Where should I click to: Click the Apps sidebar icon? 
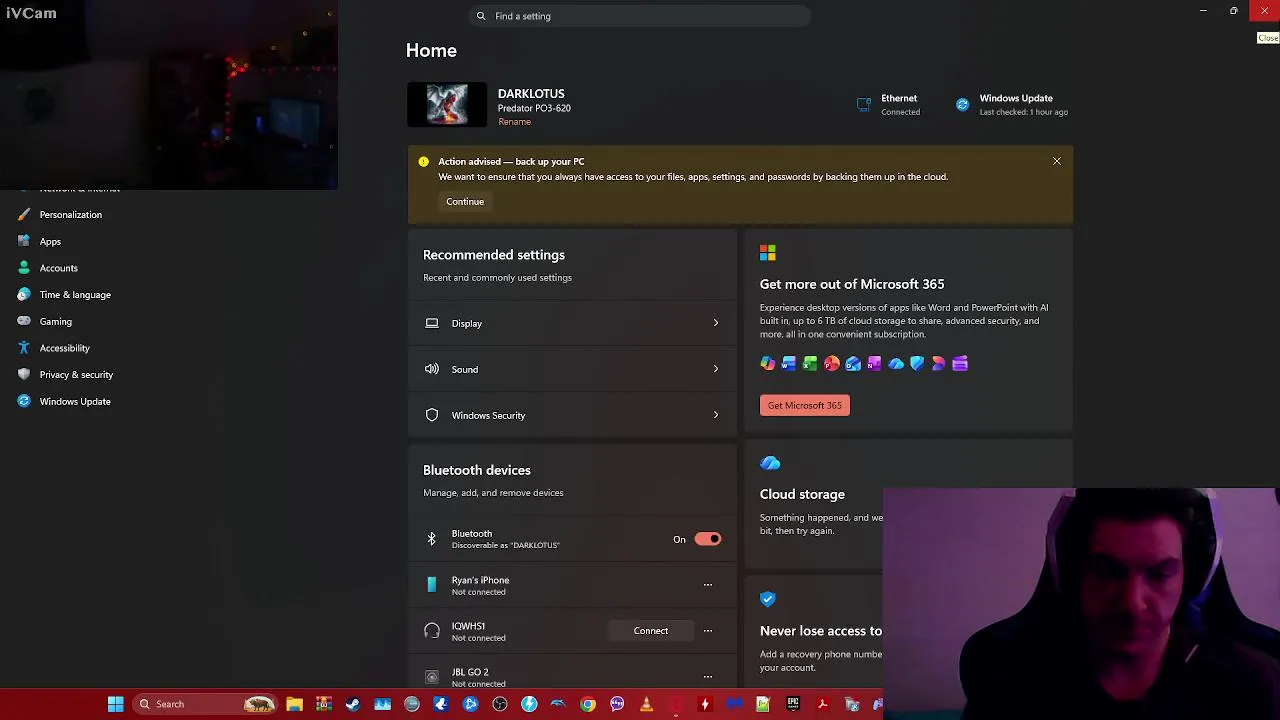(24, 241)
